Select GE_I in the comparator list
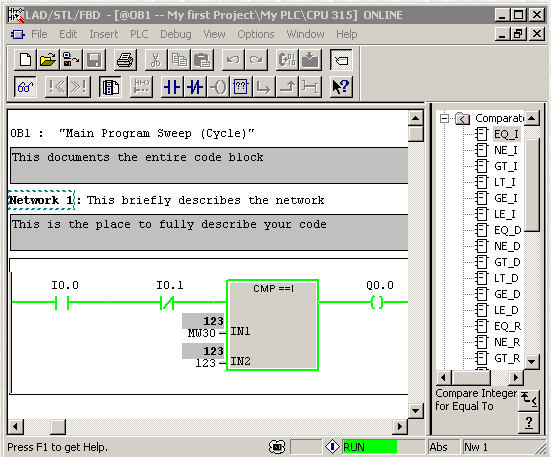 [x=505, y=198]
